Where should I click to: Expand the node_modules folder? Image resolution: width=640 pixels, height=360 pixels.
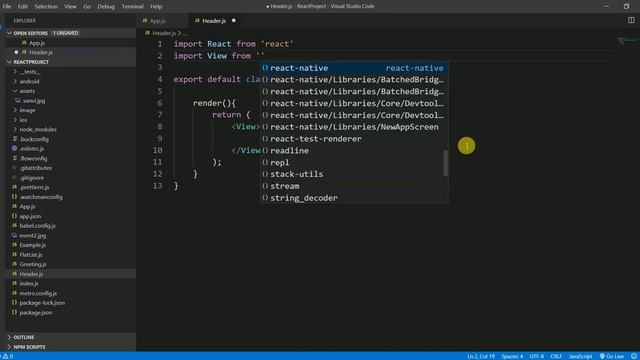15,129
